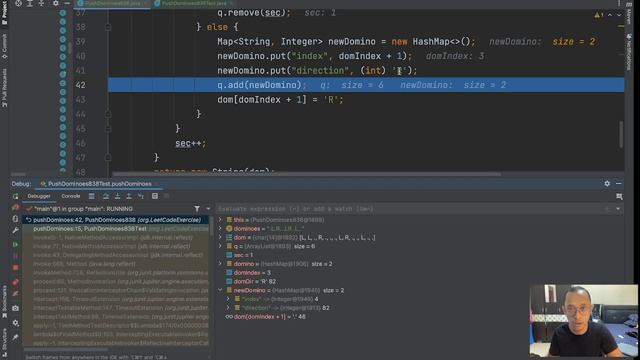The width and height of the screenshot is (640, 360).
Task: Toggle the code fold marker at line 38
Action: [x=108, y=27]
